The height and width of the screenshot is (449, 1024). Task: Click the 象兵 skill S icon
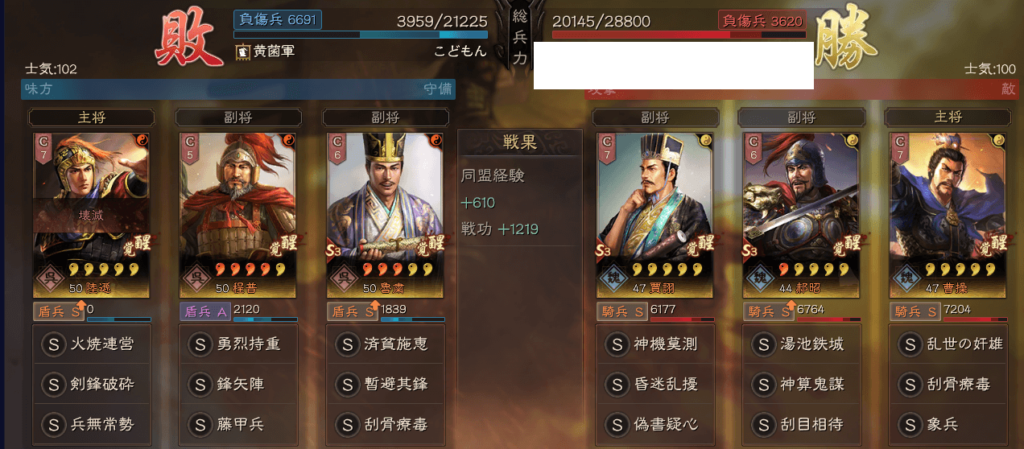coord(909,425)
